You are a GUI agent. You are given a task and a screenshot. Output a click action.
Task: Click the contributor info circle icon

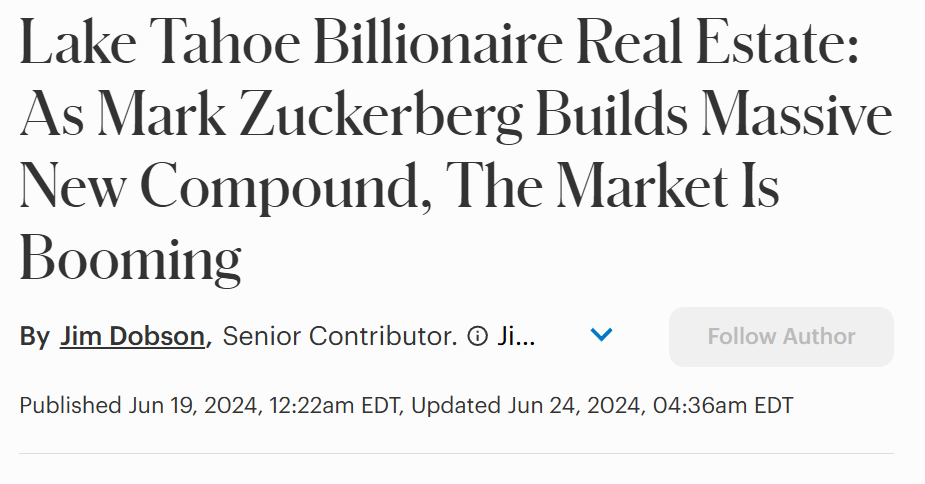[477, 336]
